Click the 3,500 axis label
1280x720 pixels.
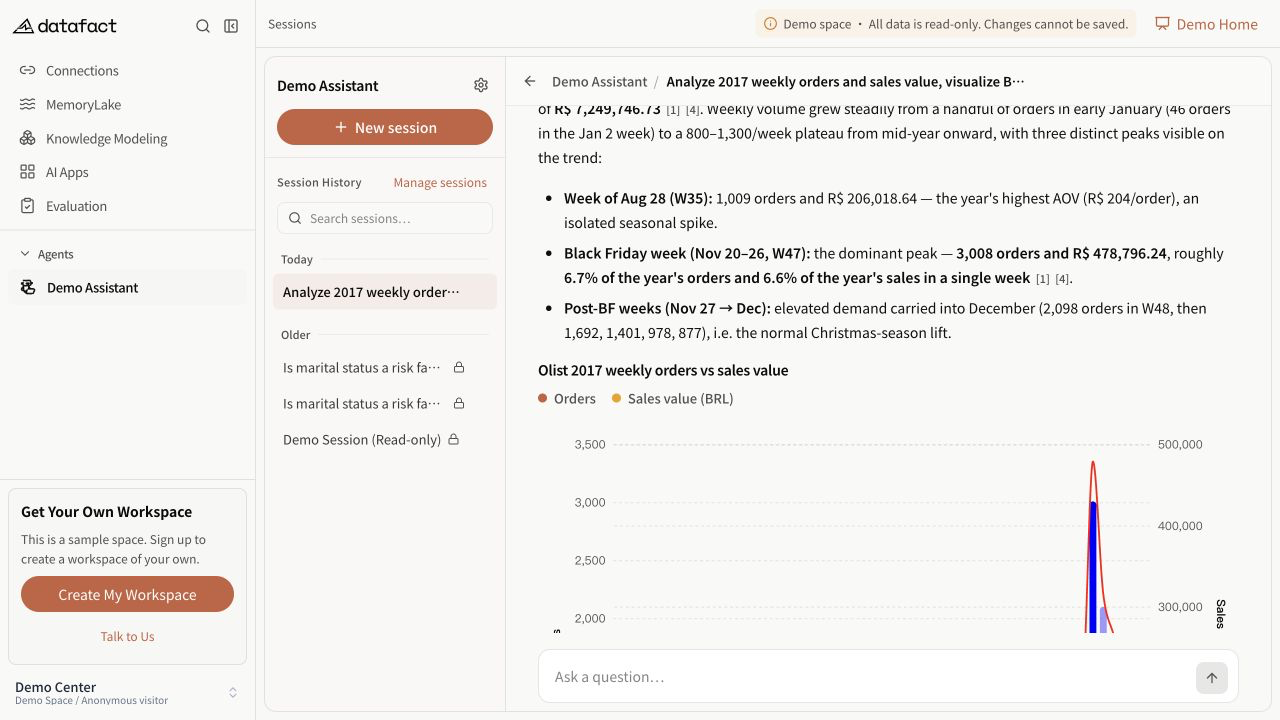[590, 444]
